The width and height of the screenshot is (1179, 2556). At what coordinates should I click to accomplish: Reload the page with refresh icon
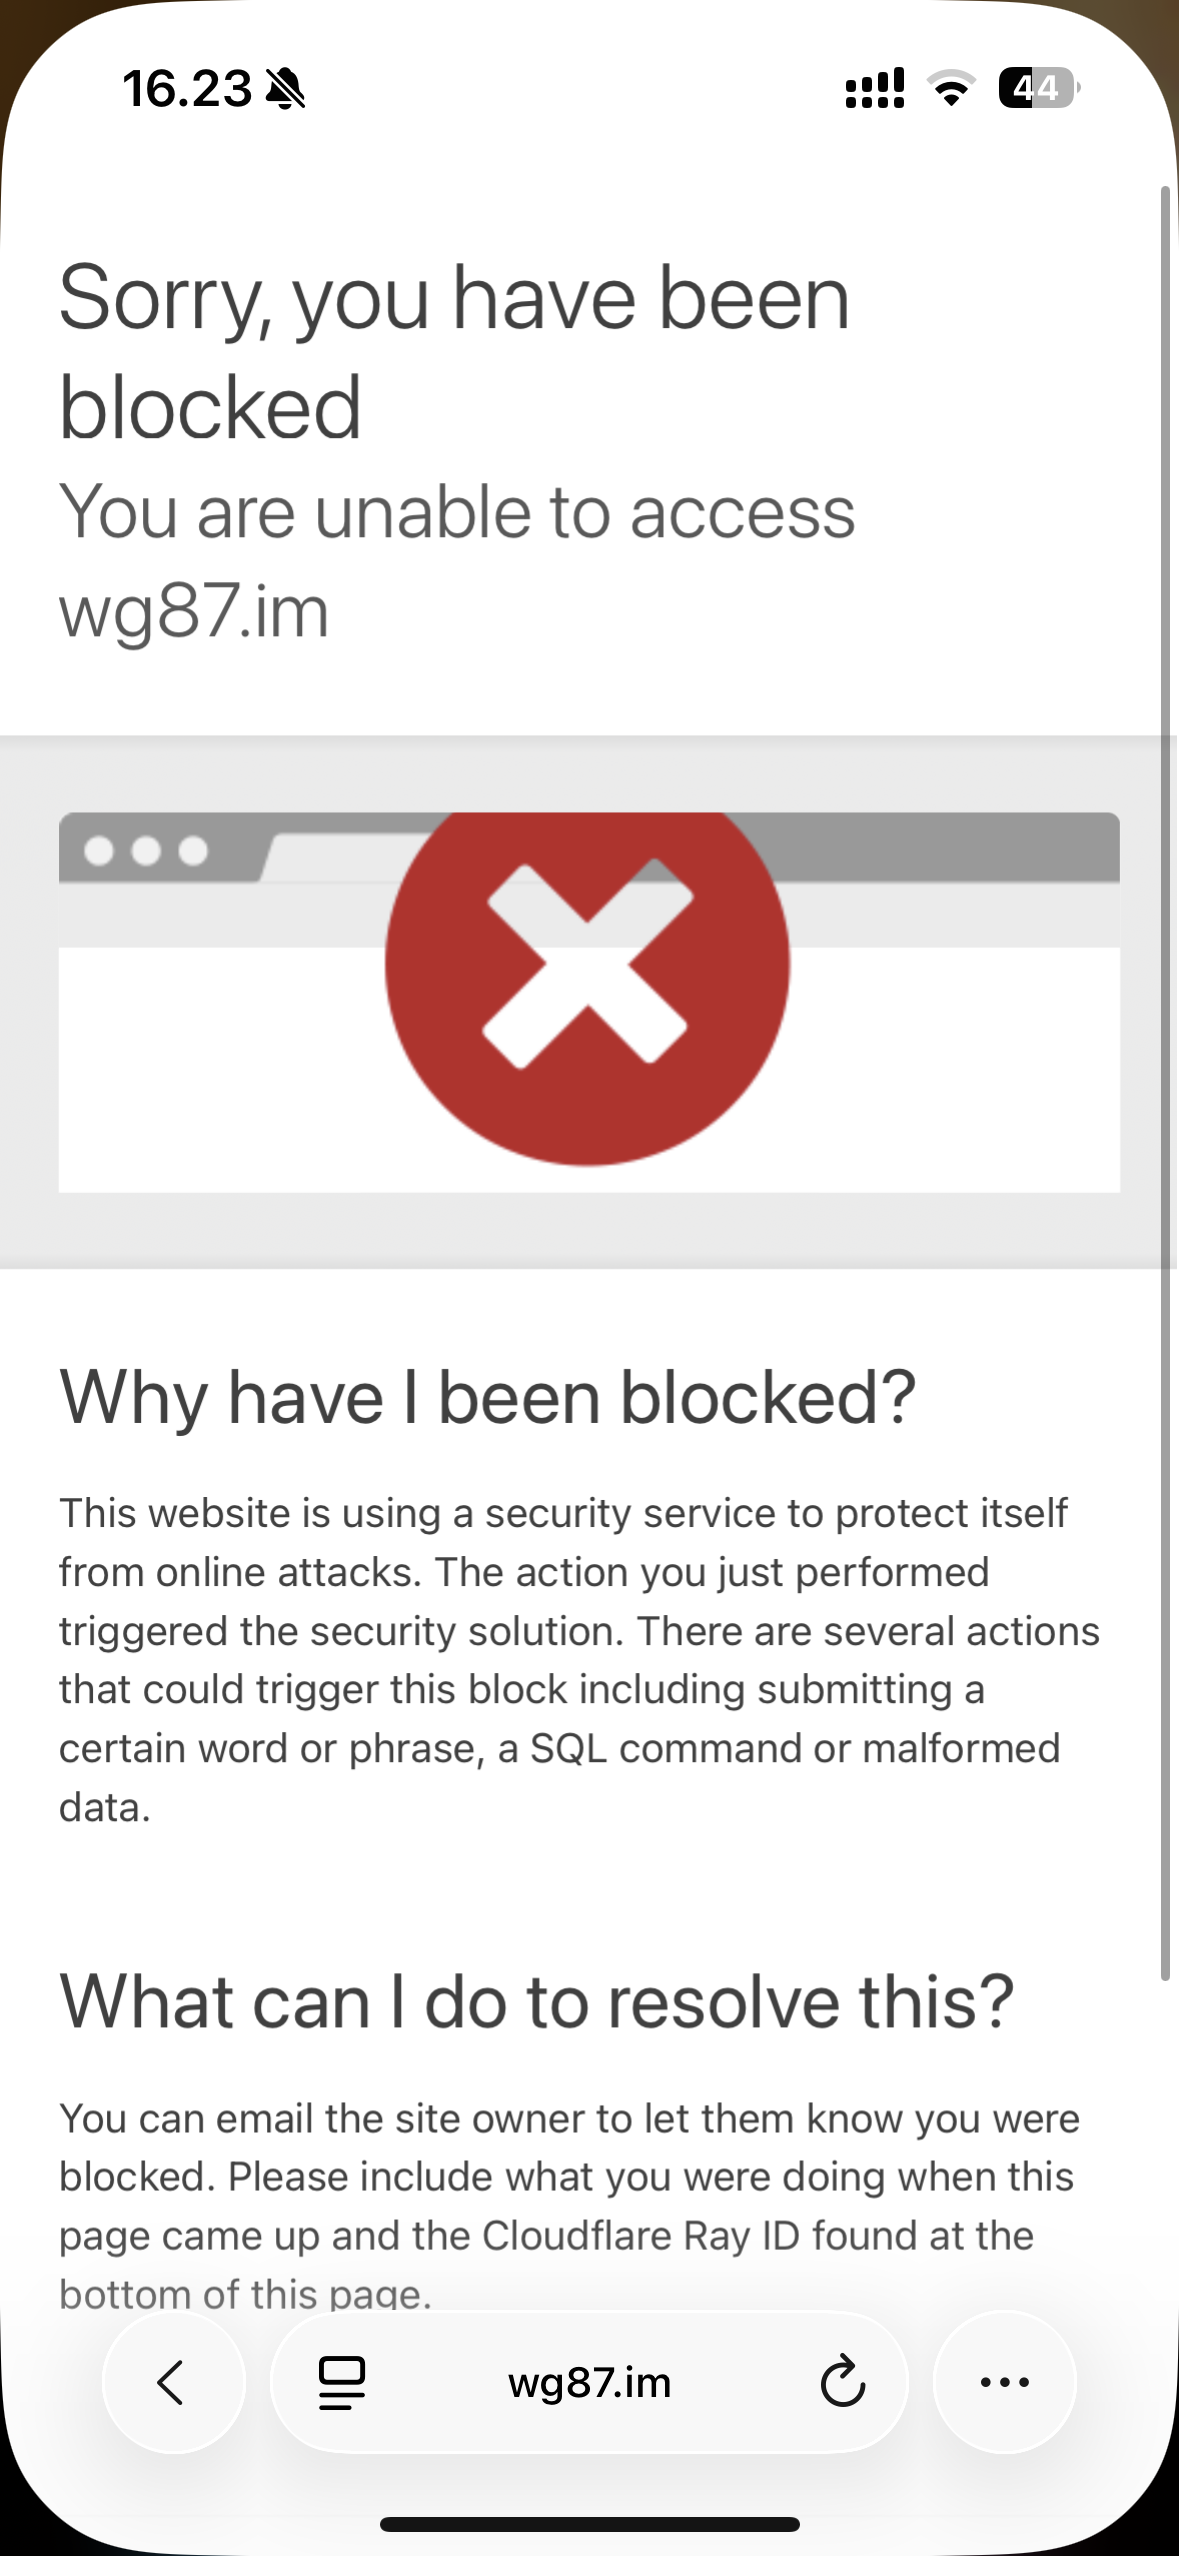(842, 2381)
